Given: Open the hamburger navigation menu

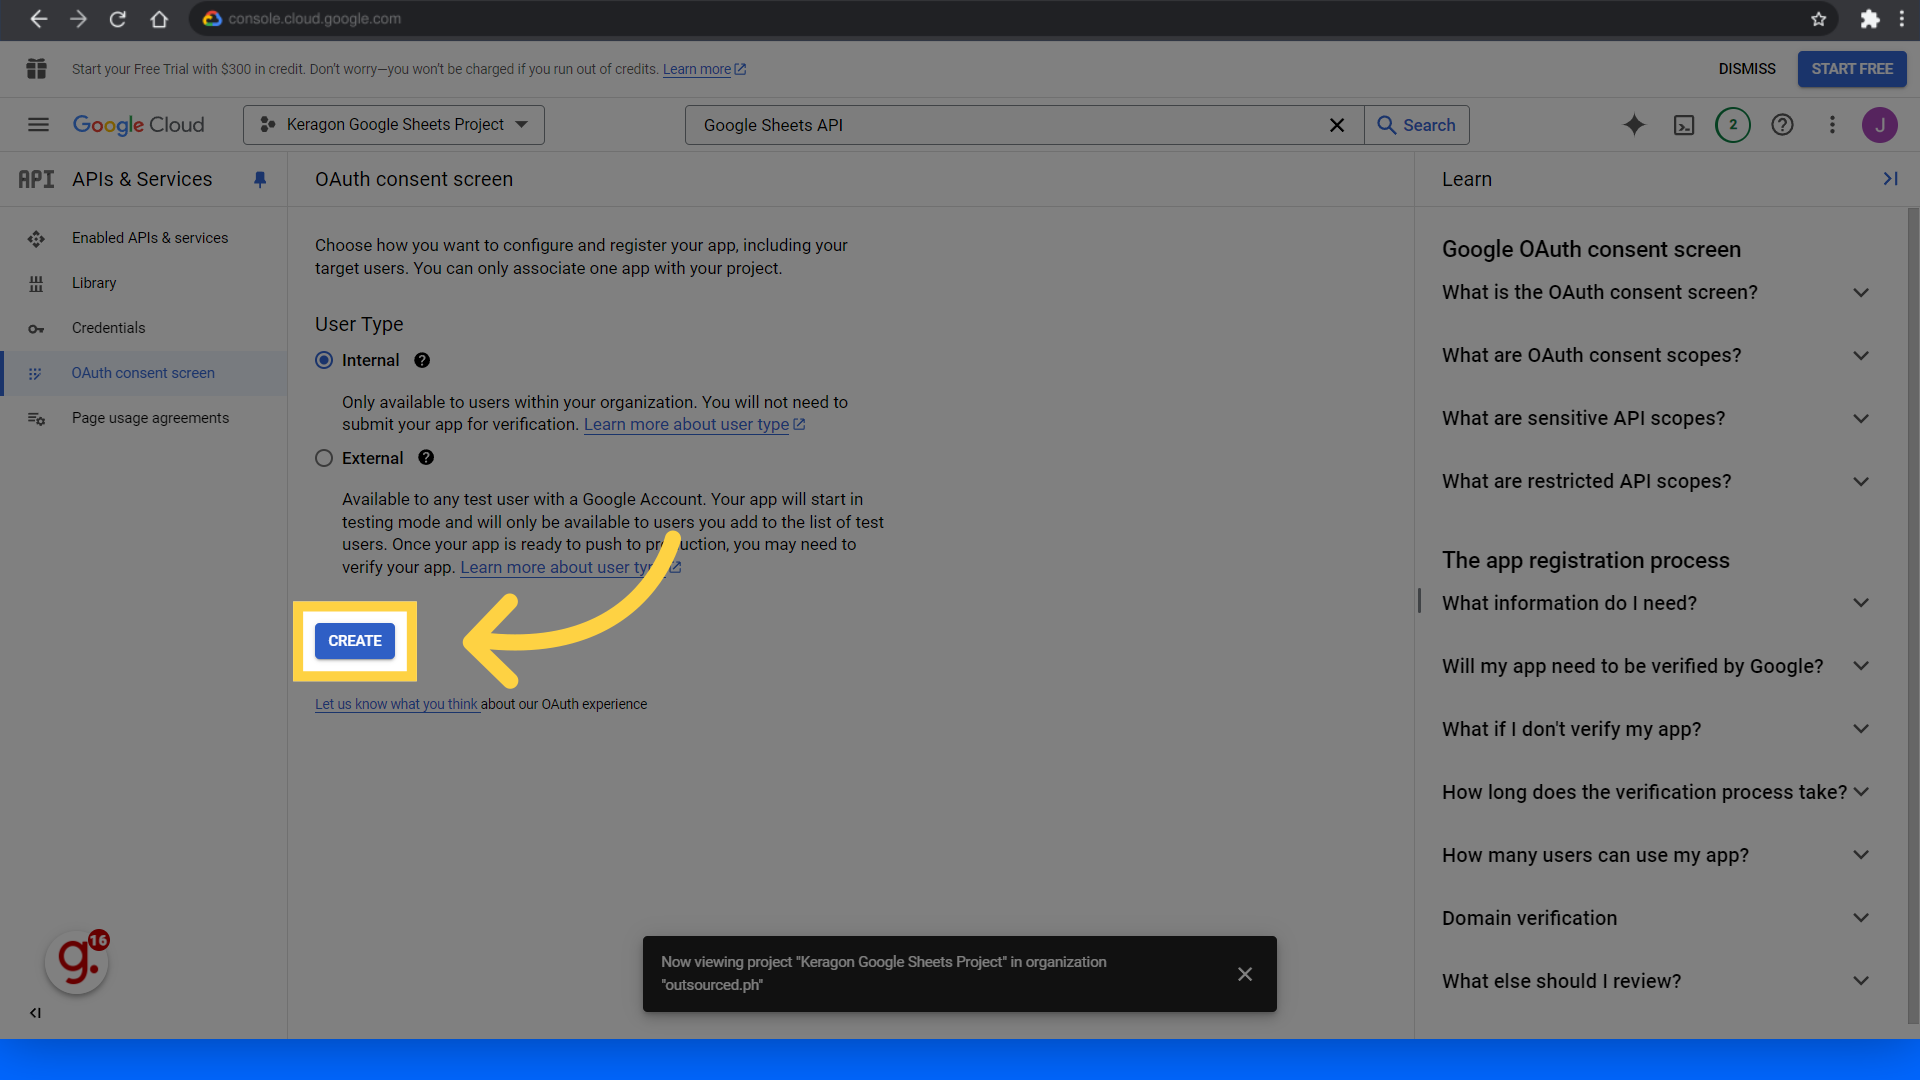Looking at the screenshot, I should (38, 125).
